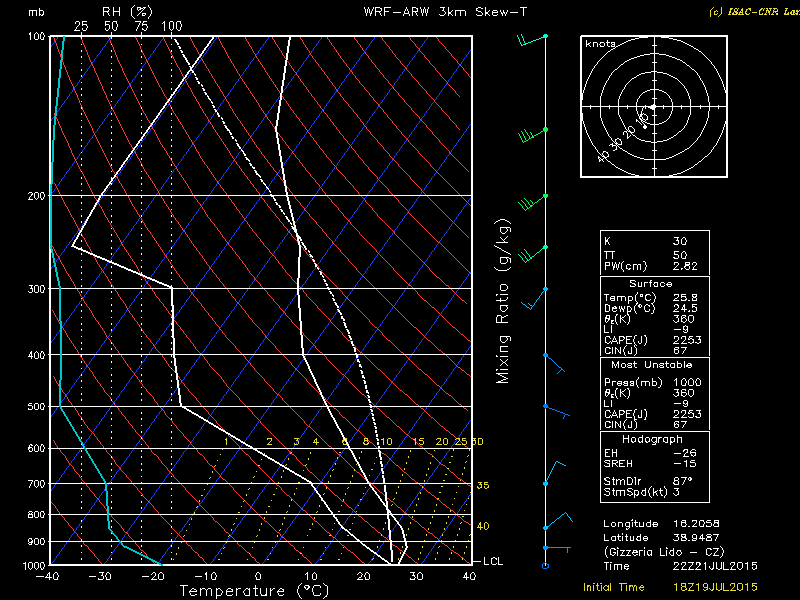Click the RH (%) axis label

click(127, 12)
